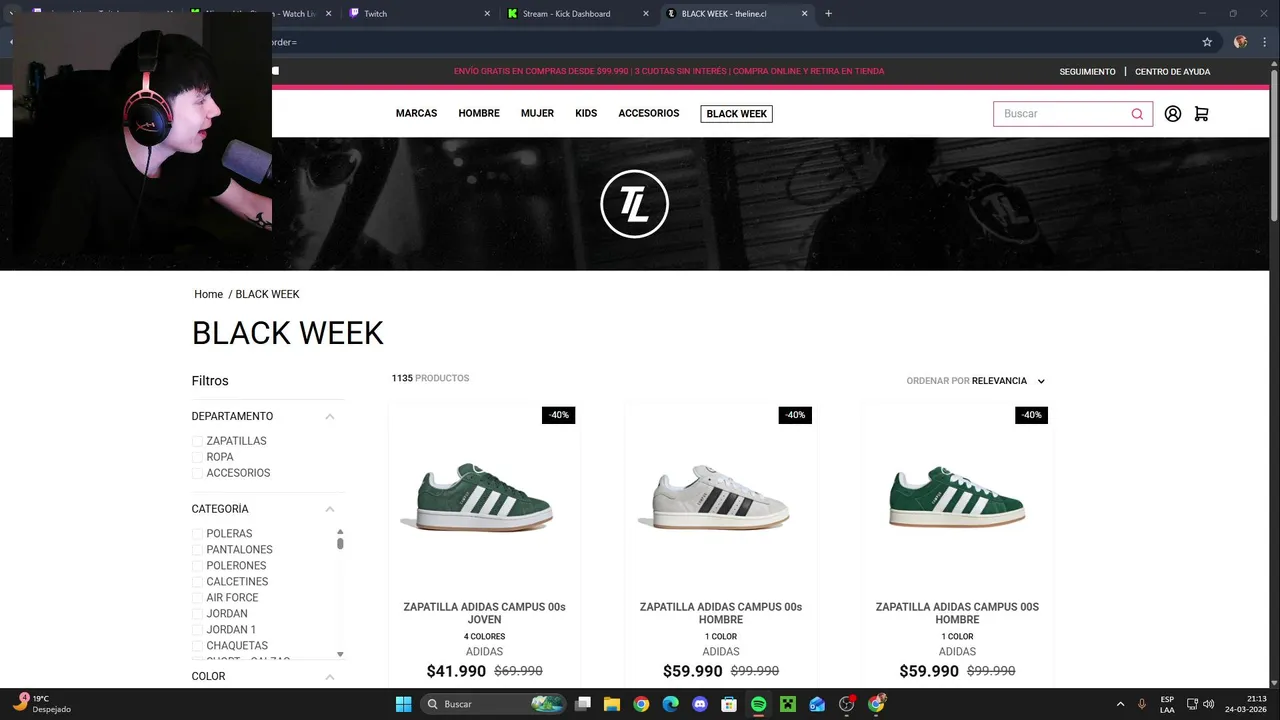Screen dimensions: 1280x720
Task: Check the ROPA department filter
Action: [x=198, y=457]
